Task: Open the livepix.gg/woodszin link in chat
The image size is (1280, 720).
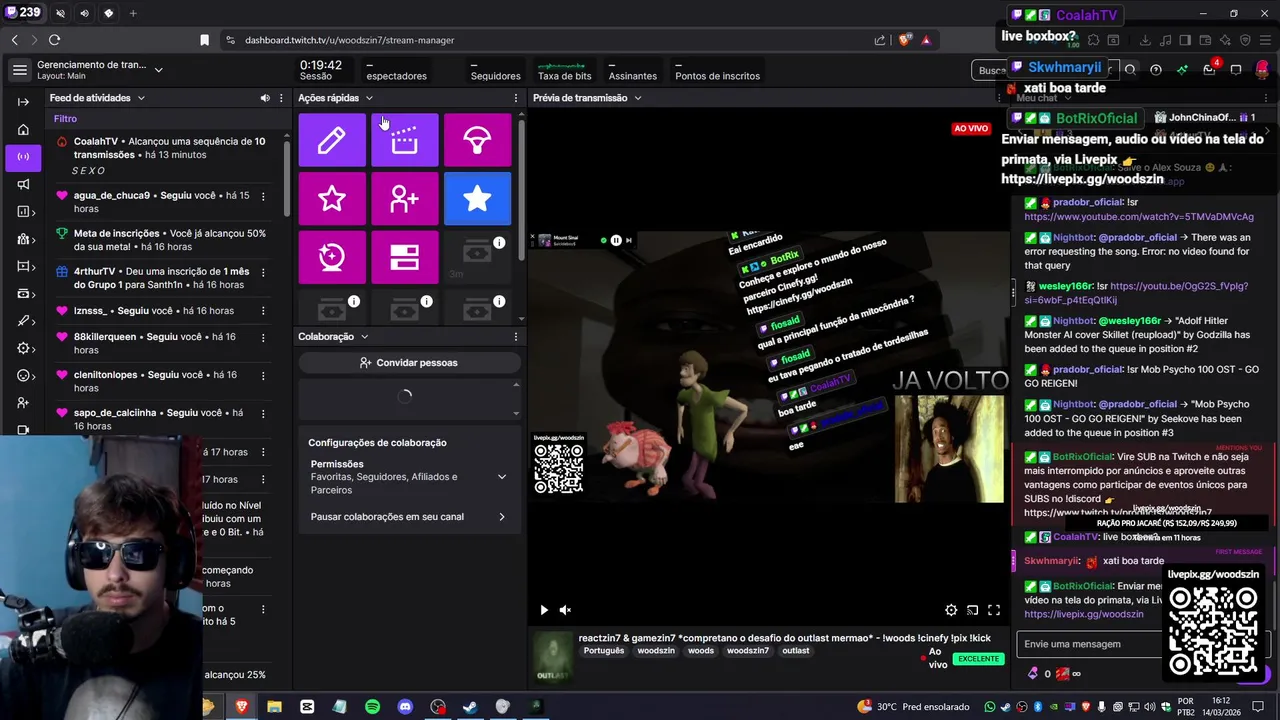Action: coord(1084,614)
